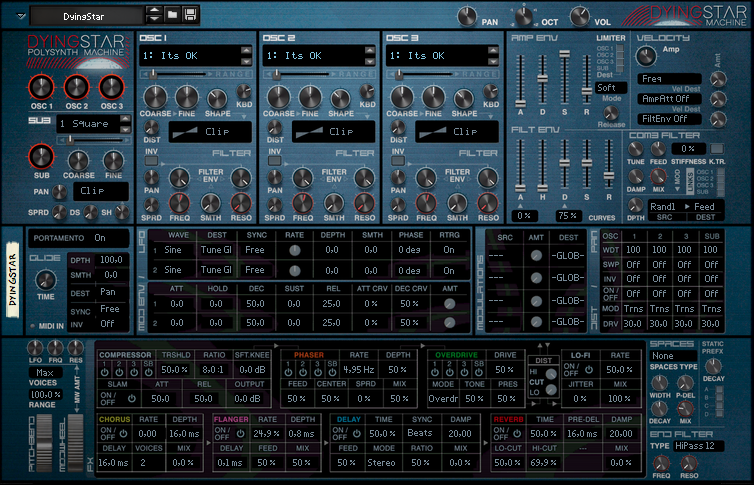Open Limiter mode 'Soft' selector
The image size is (754, 485).
(x=611, y=87)
